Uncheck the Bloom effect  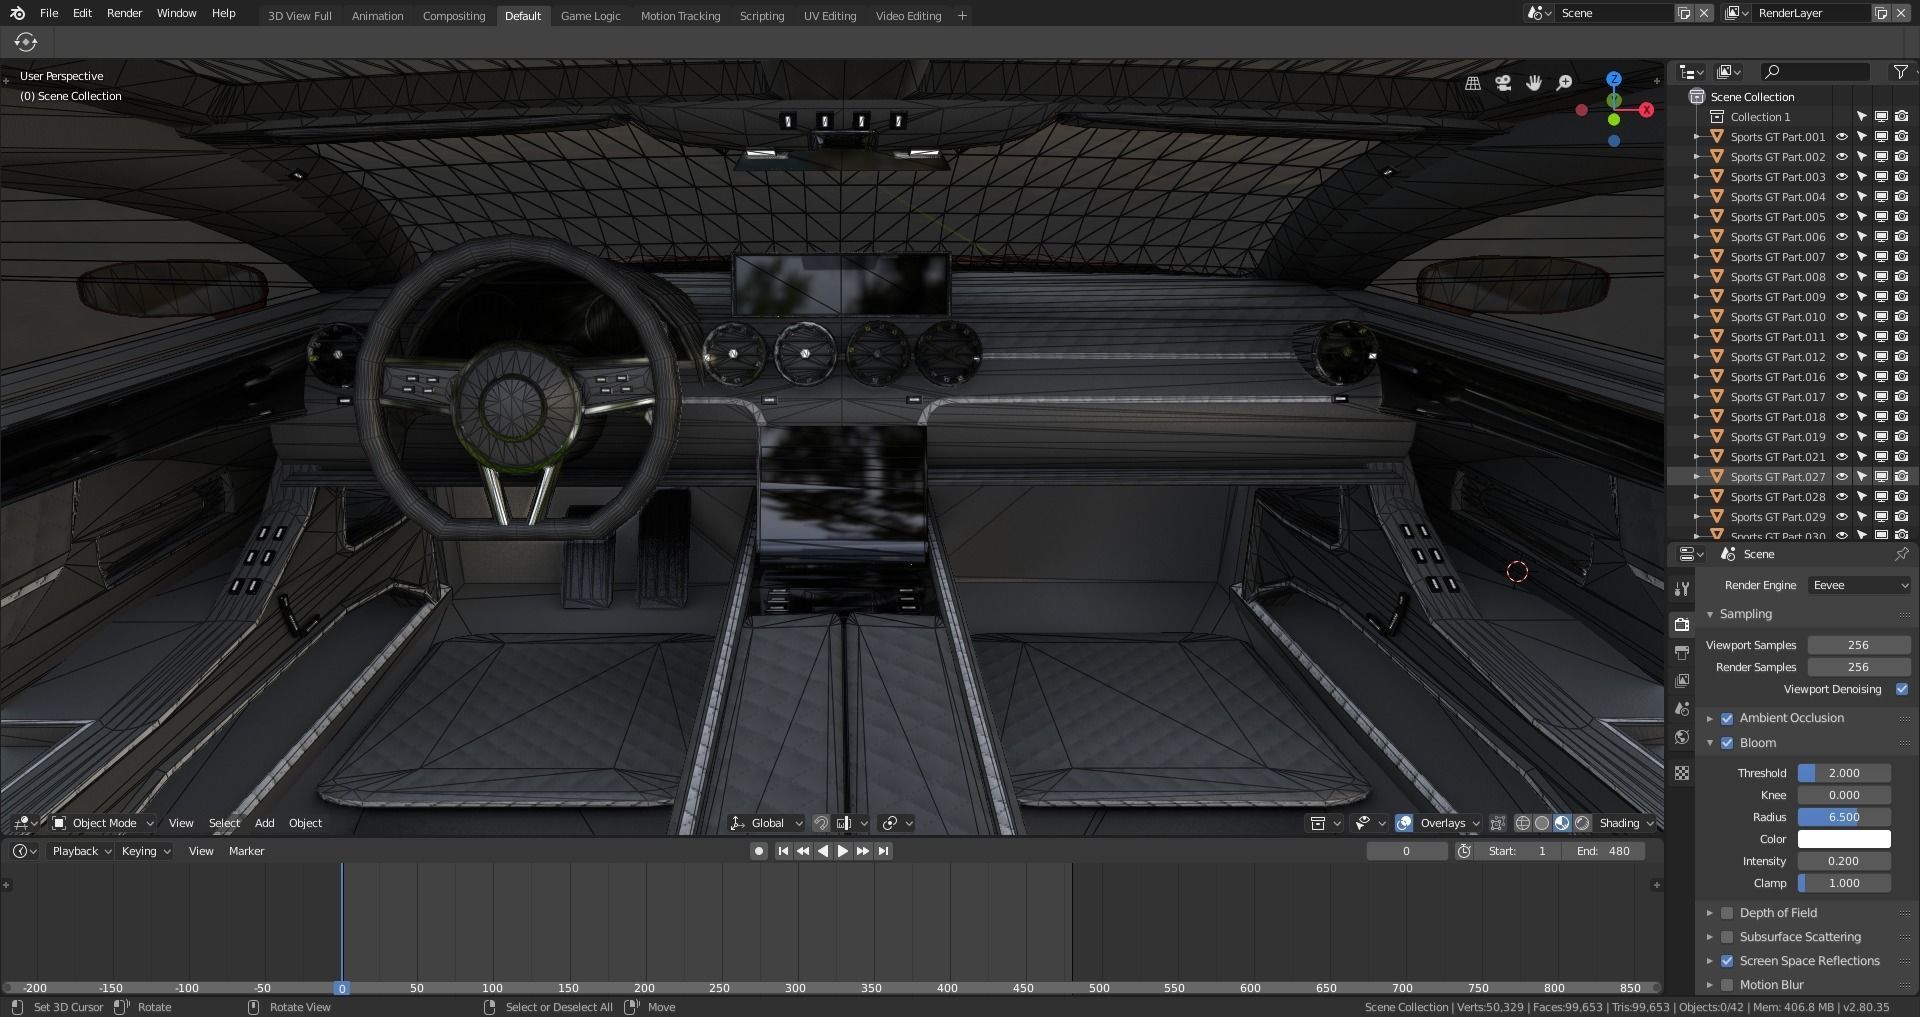tap(1727, 743)
